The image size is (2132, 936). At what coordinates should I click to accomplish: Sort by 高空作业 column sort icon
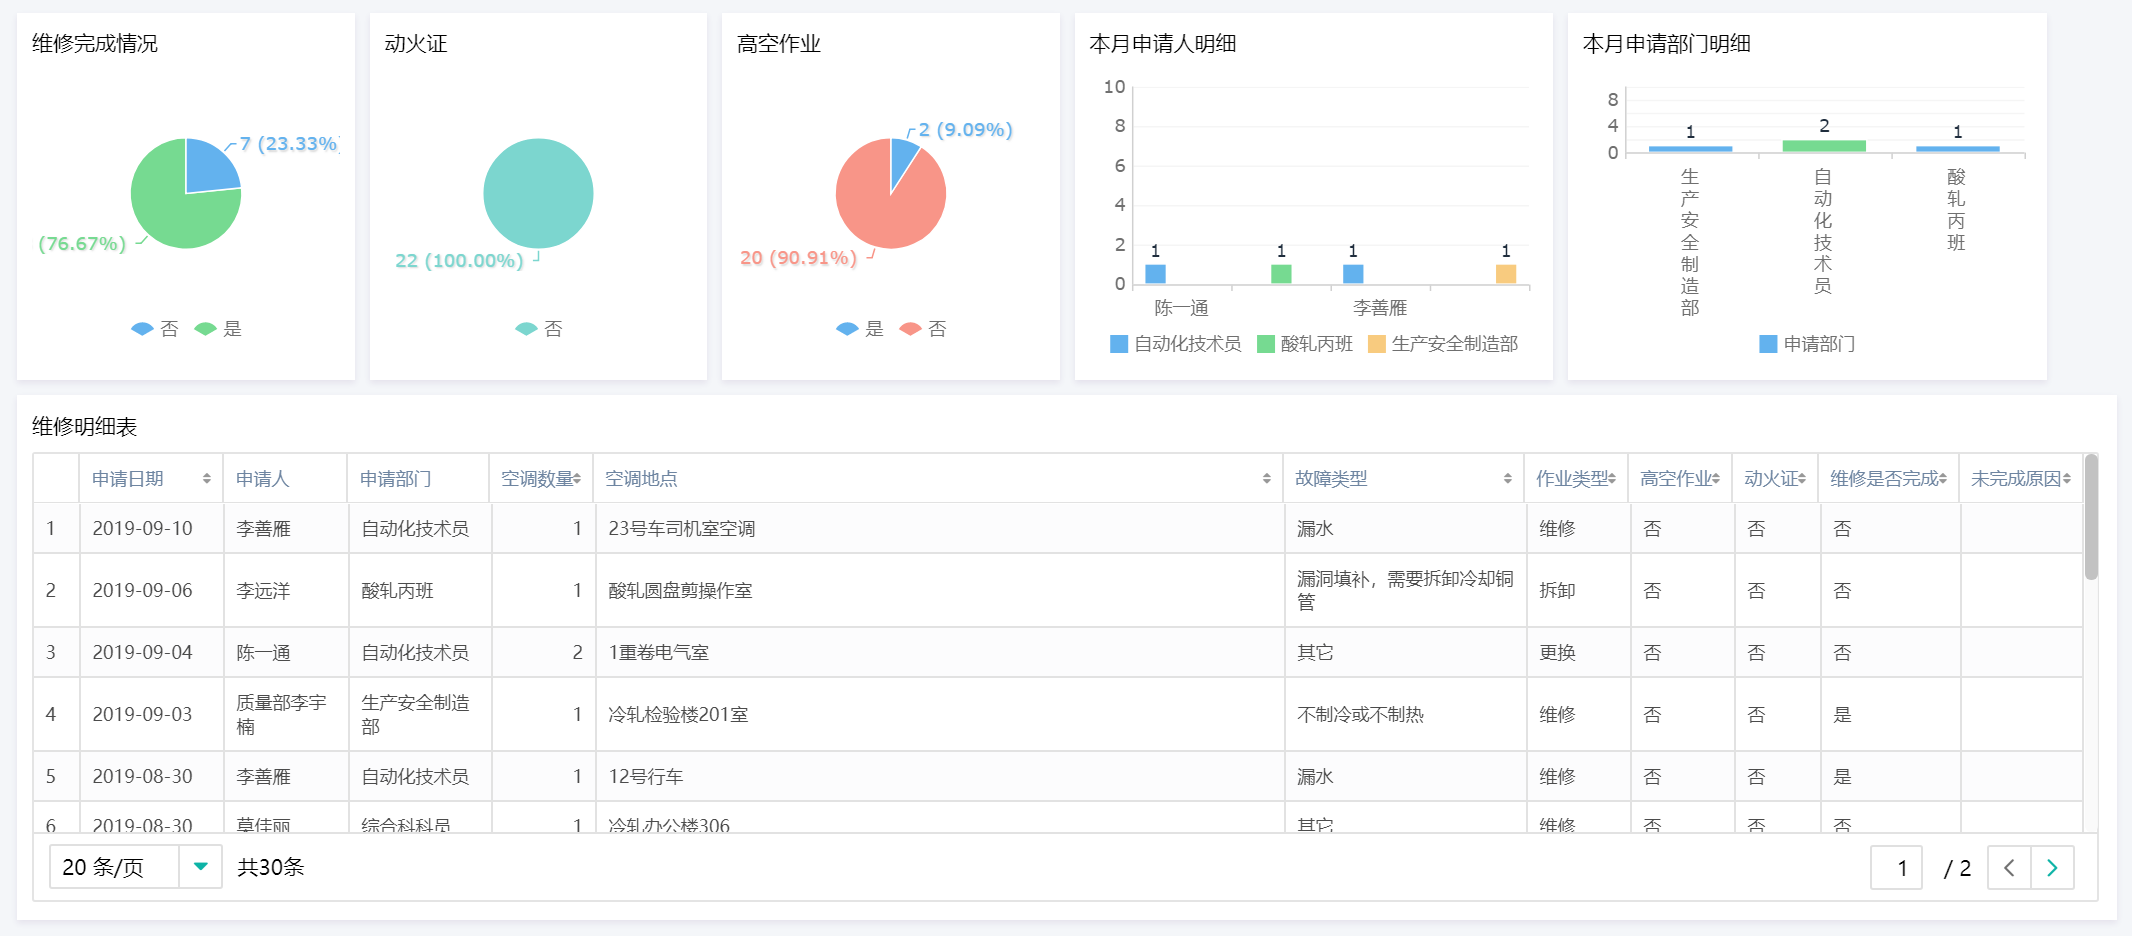coord(1716,479)
